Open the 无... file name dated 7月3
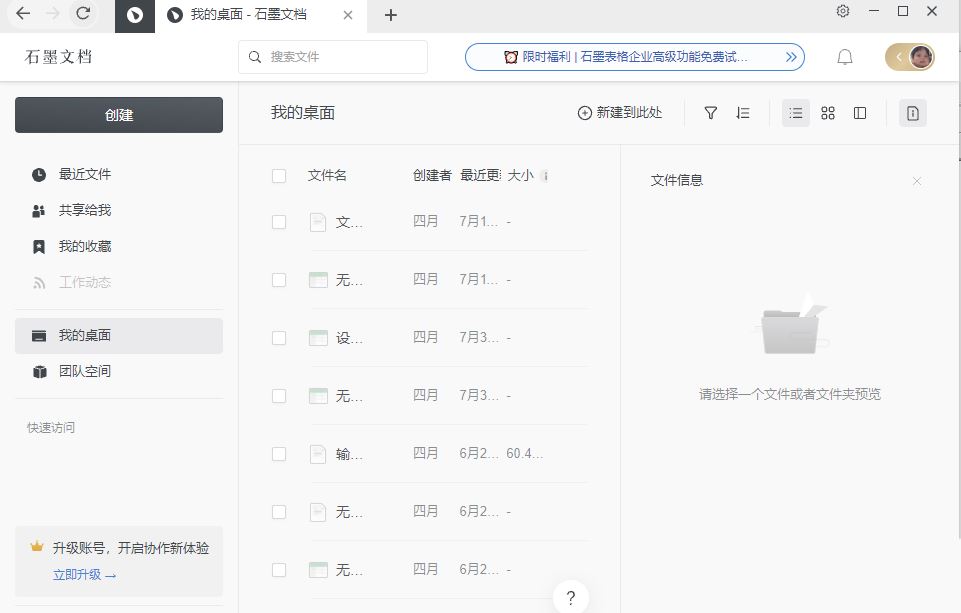961x613 pixels. point(349,396)
